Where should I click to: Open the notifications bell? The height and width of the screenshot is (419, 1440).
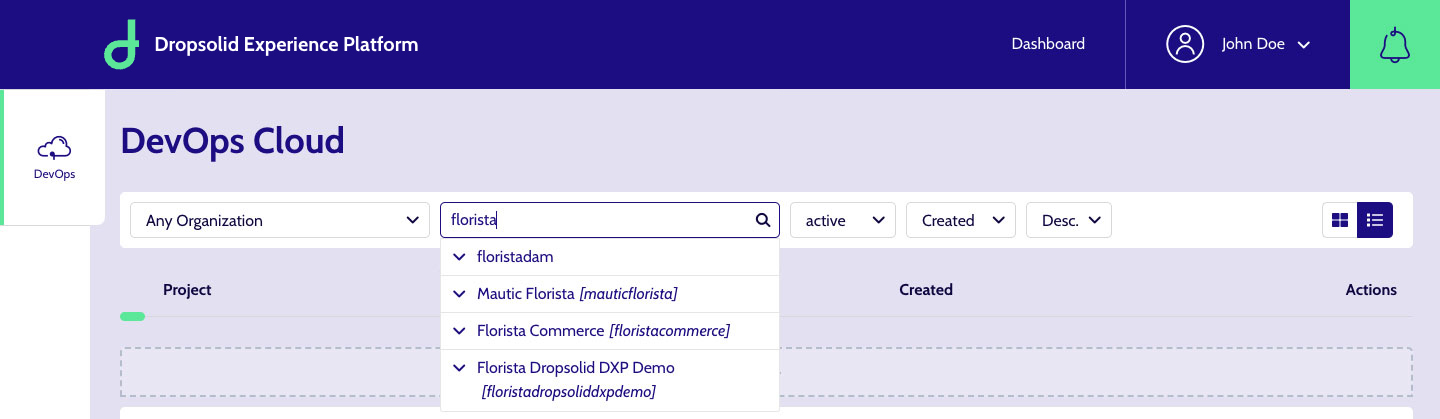pyautogui.click(x=1394, y=45)
